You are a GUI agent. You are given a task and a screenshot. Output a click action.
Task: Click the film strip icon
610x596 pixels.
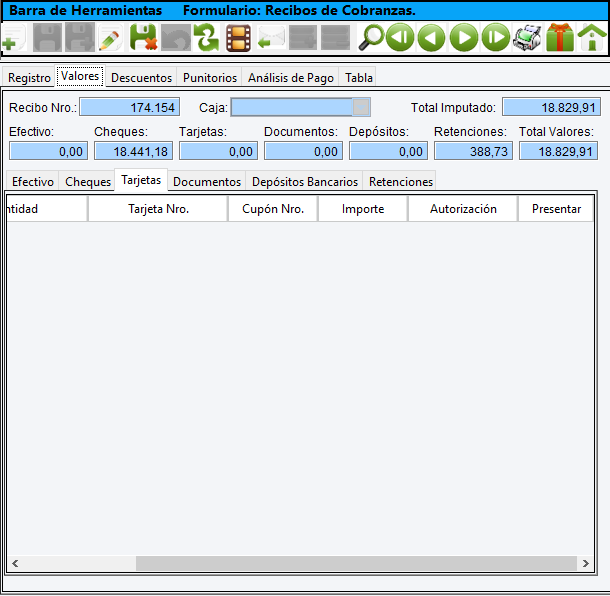pos(238,39)
